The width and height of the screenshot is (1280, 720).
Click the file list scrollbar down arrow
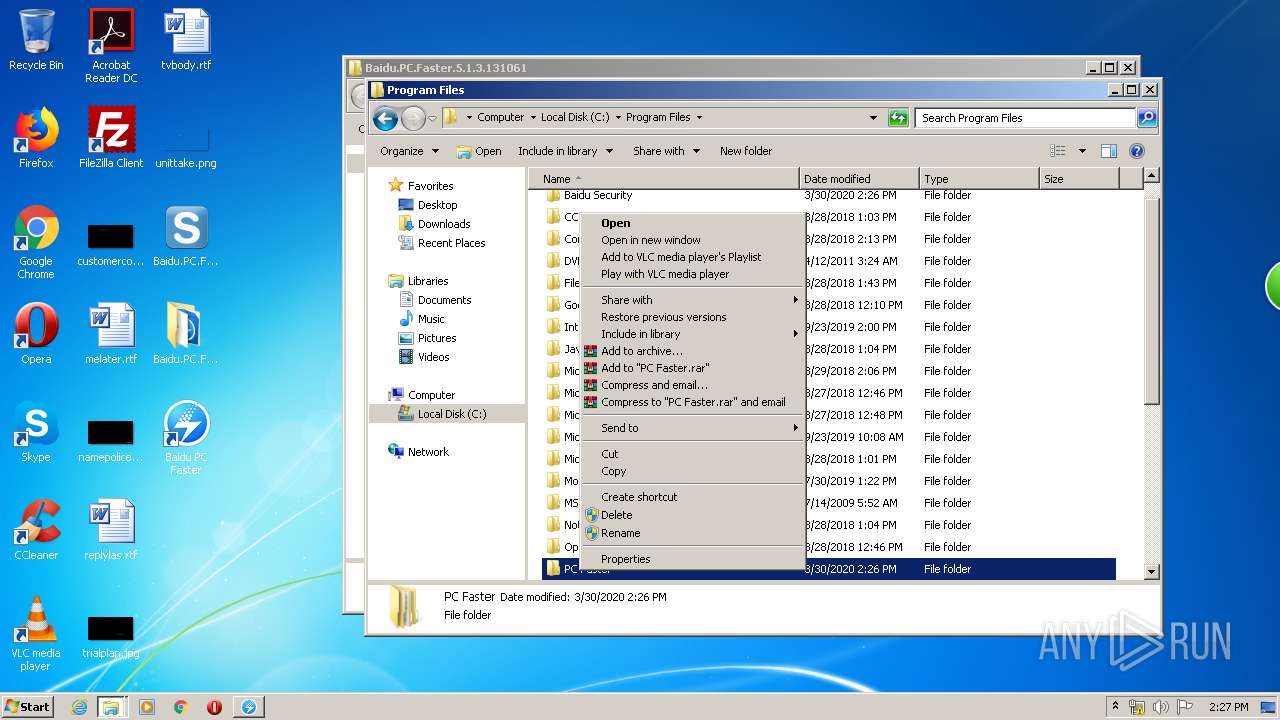point(1151,572)
